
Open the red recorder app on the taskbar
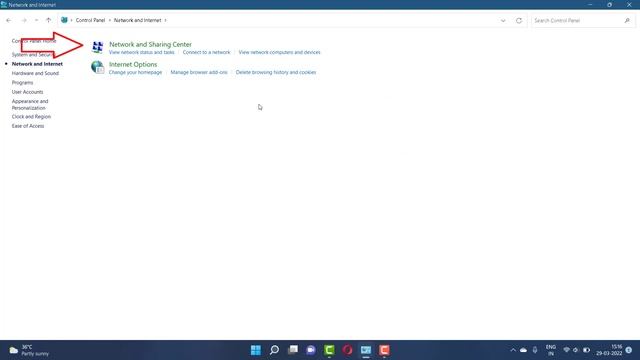click(384, 350)
